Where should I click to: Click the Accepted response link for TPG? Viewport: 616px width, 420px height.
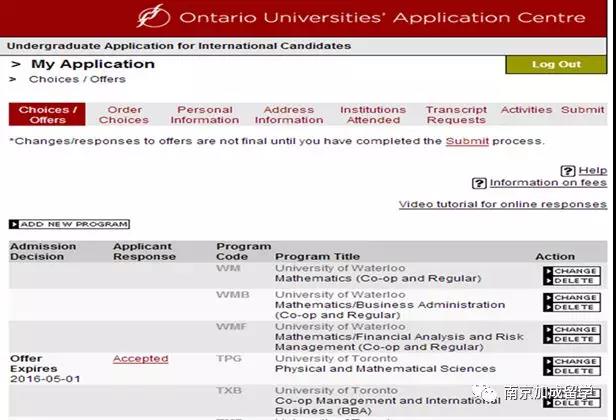click(x=141, y=359)
